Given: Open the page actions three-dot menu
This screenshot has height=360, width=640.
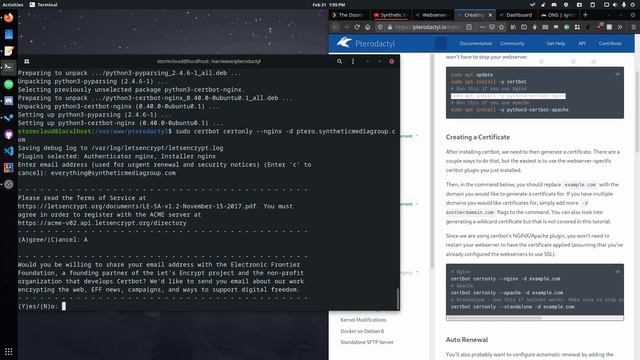Looking at the screenshot, I should pos(482,27).
